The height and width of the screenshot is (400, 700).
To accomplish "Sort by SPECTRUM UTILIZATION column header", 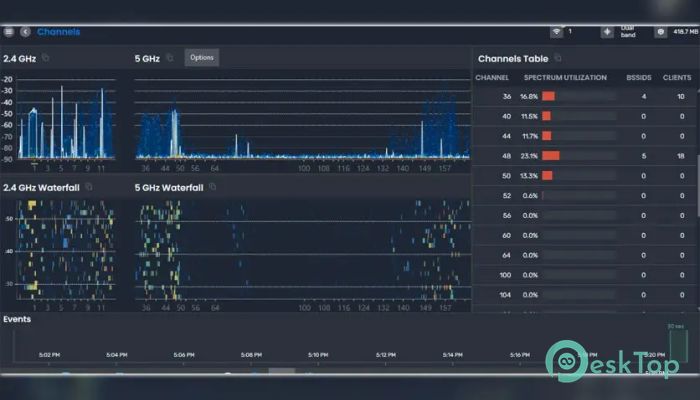I will tap(565, 78).
